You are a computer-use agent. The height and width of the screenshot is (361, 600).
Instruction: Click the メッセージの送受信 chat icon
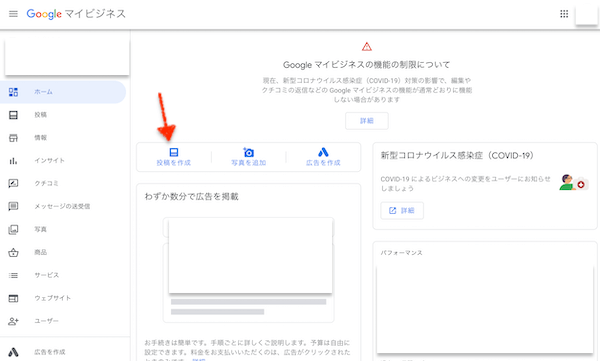point(13,206)
